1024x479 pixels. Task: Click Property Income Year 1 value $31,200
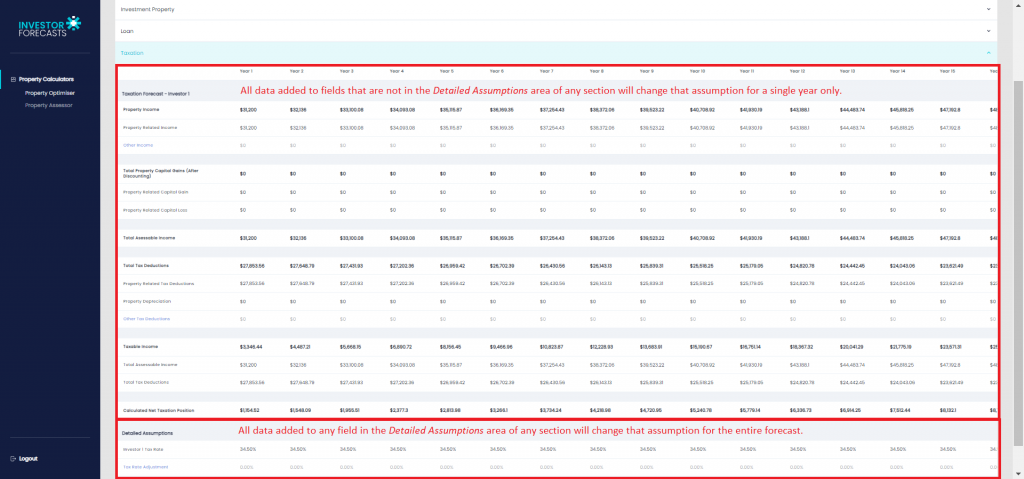click(x=248, y=109)
